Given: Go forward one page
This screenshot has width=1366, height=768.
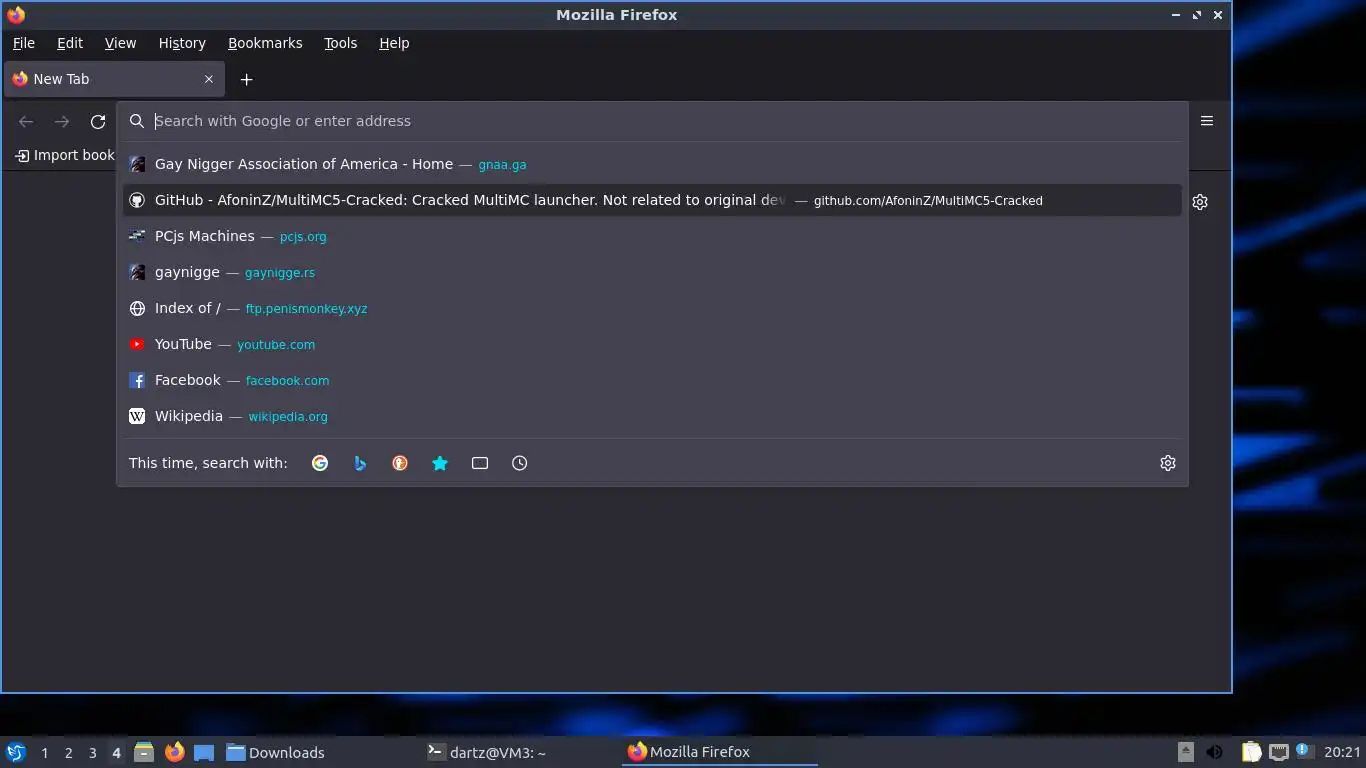Looking at the screenshot, I should pos(62,121).
